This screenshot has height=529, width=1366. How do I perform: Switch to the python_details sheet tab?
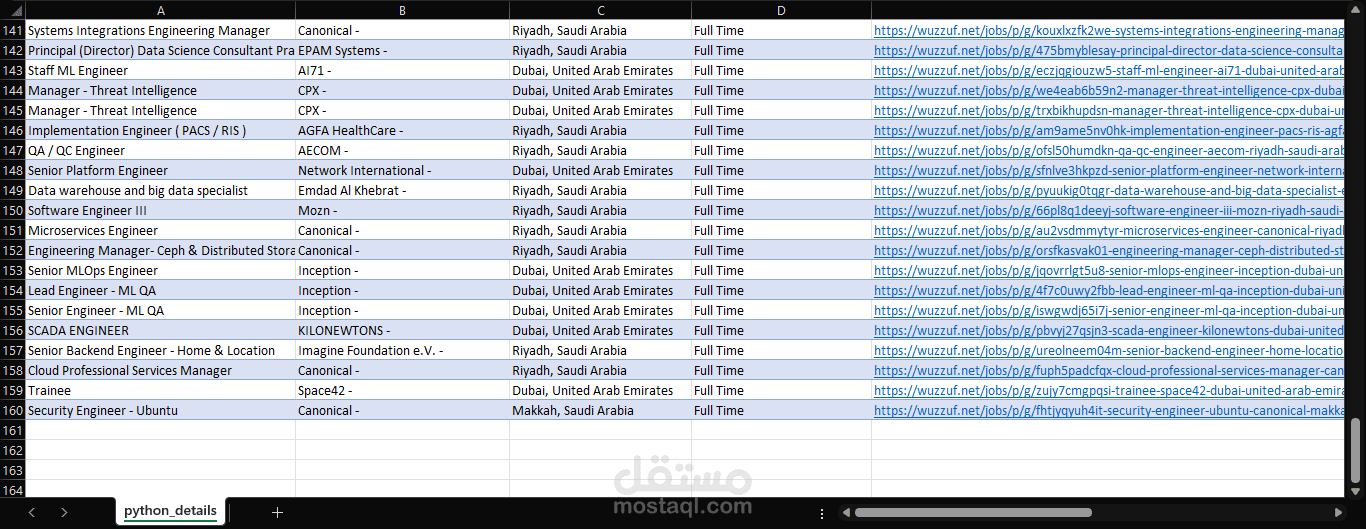click(170, 511)
